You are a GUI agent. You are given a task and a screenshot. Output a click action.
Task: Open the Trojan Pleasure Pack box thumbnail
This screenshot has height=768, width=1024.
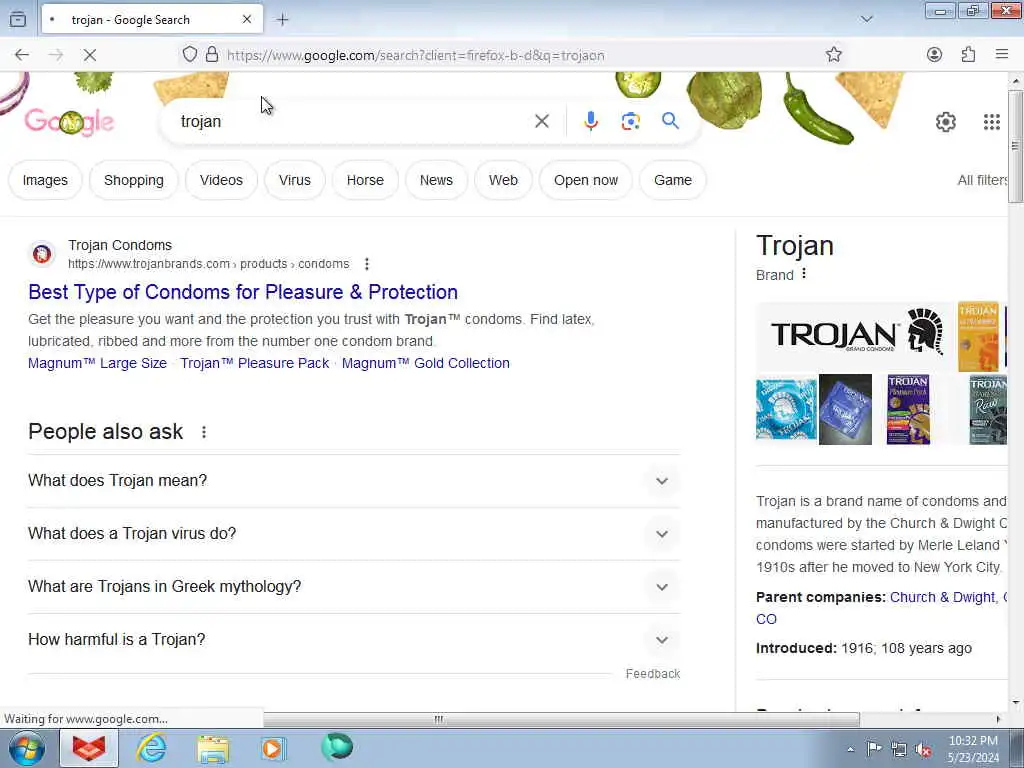click(908, 409)
